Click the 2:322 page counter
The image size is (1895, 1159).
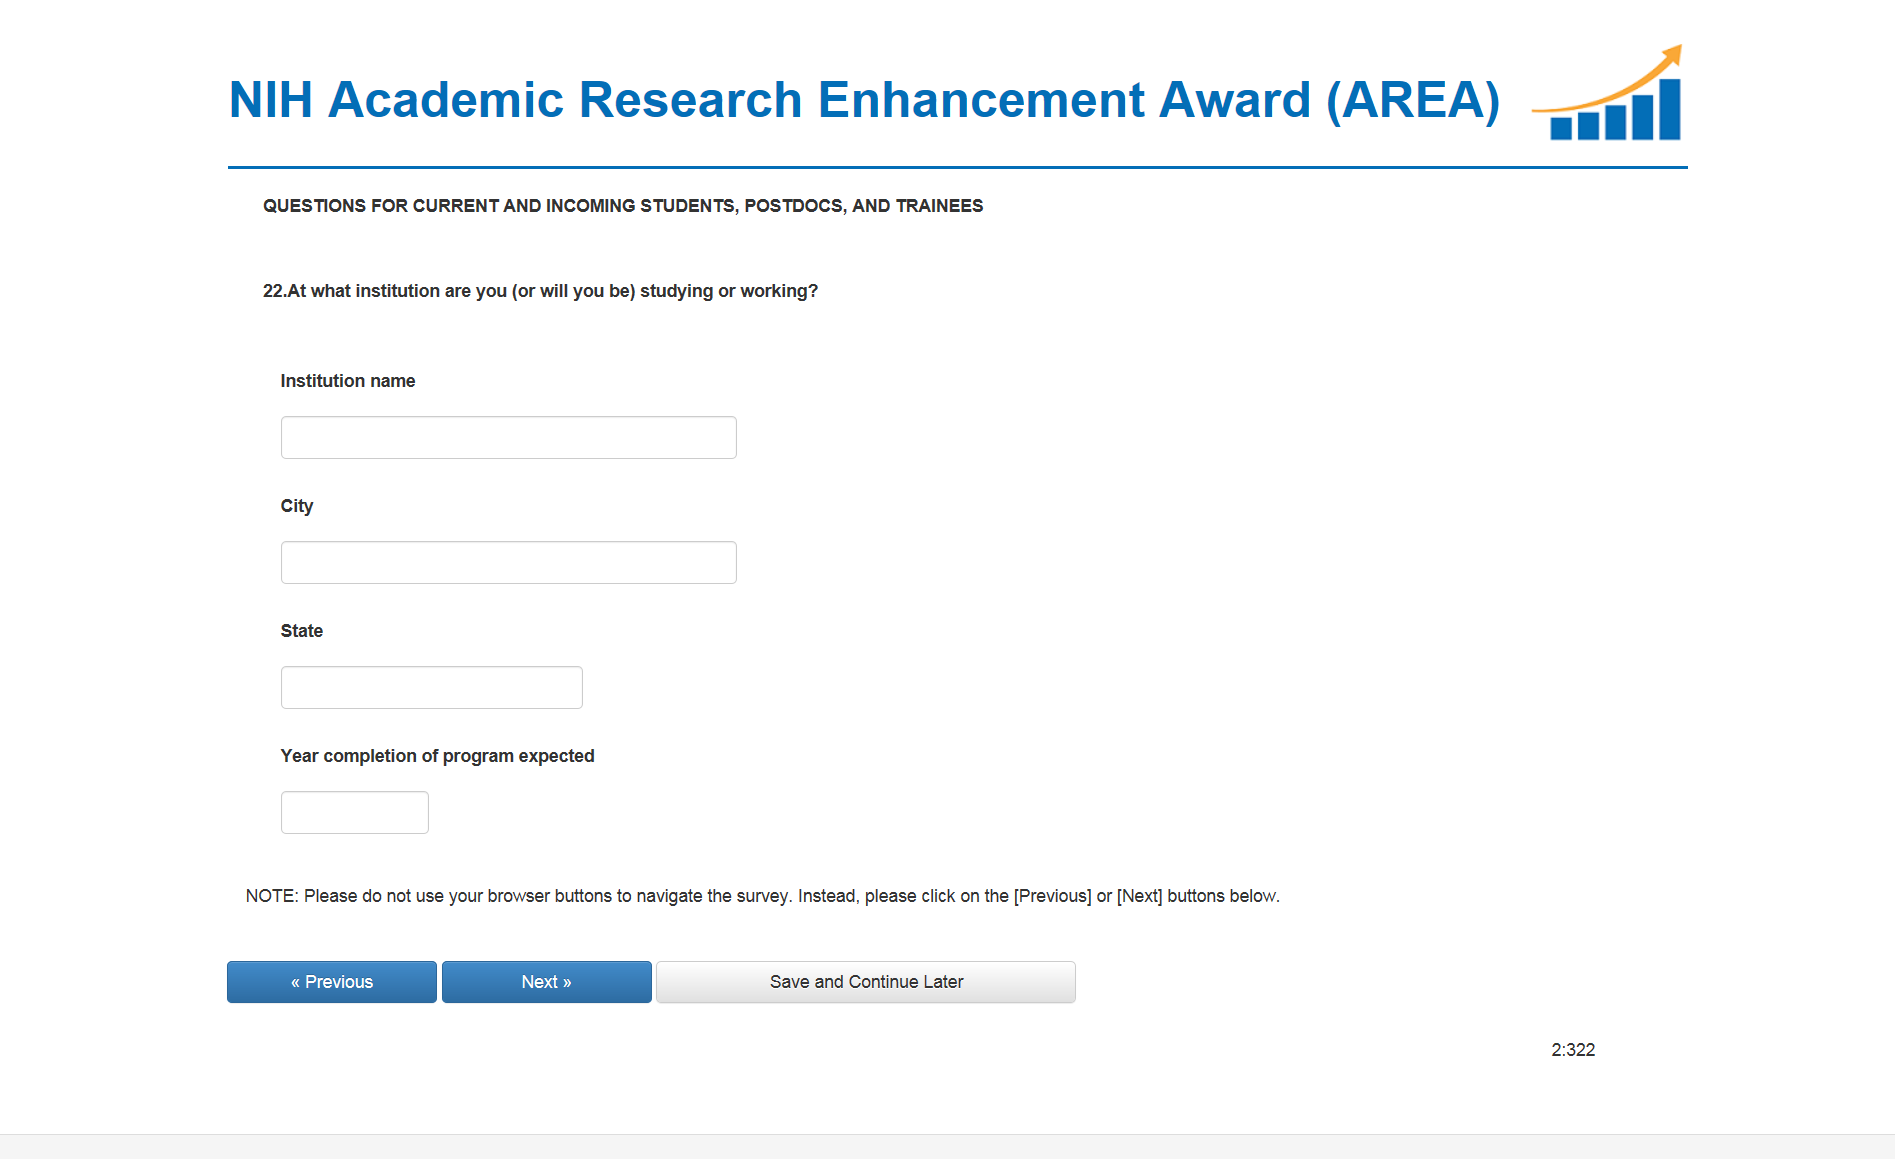pyautogui.click(x=1573, y=1050)
